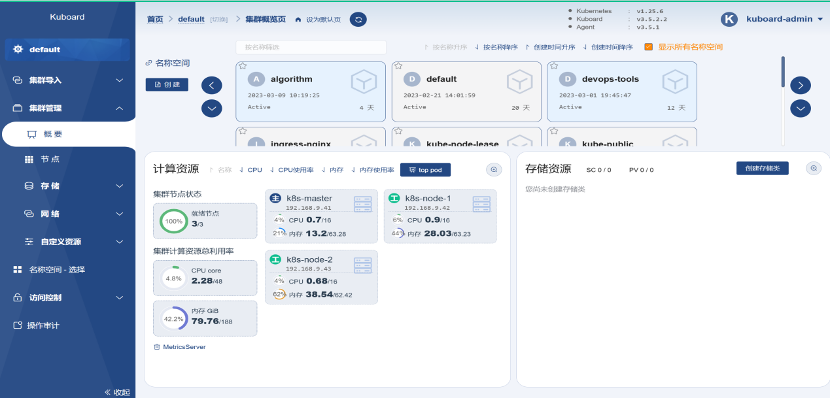The image size is (830, 398).
Task: Click the star on the ingress-nginx namespace card
Action: coord(242,131)
